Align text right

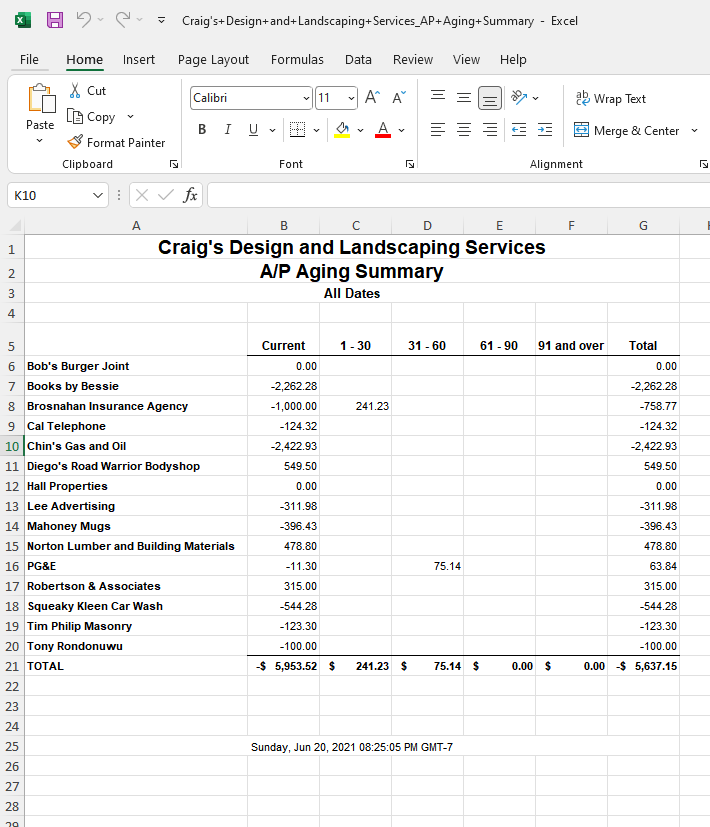(490, 130)
